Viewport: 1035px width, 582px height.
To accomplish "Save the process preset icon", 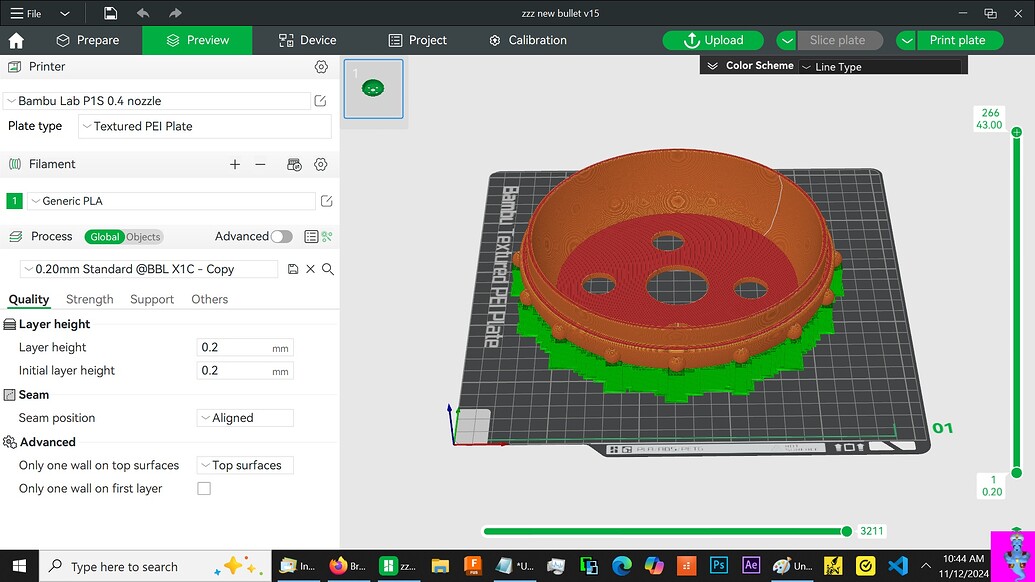I will coord(293,269).
